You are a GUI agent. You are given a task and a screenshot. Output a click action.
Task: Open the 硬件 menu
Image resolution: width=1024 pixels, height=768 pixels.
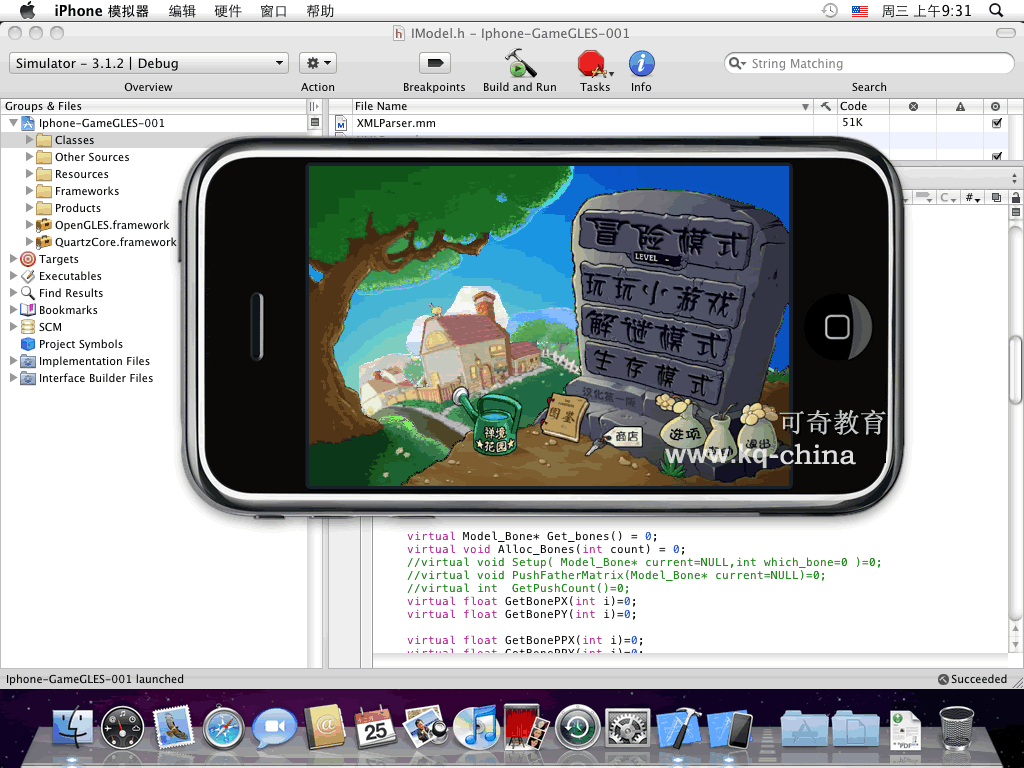click(x=228, y=11)
